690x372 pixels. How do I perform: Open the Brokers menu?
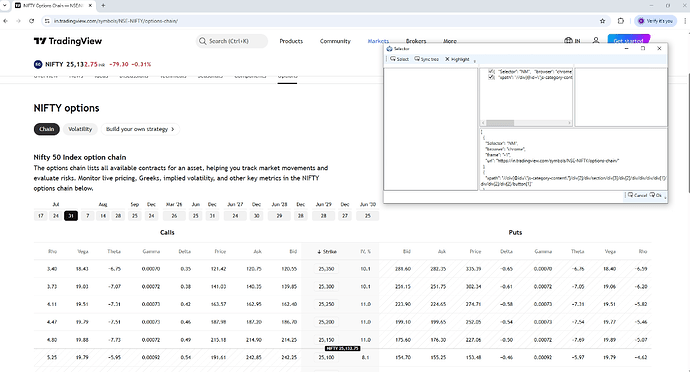416,41
